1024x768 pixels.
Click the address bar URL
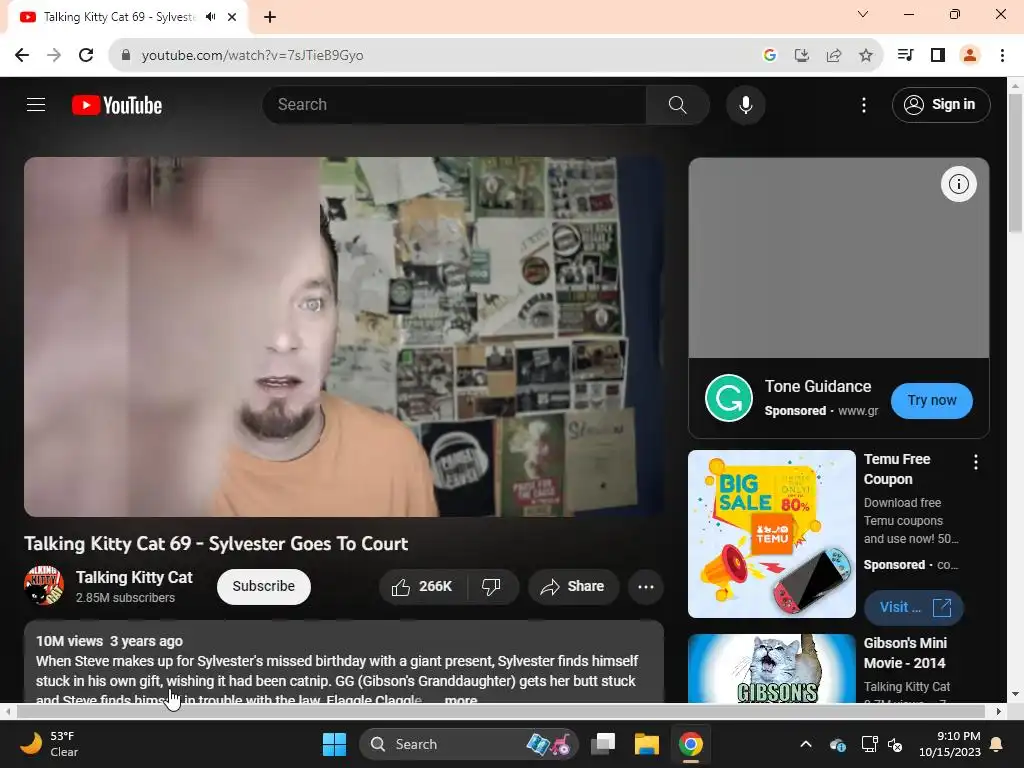pos(252,56)
